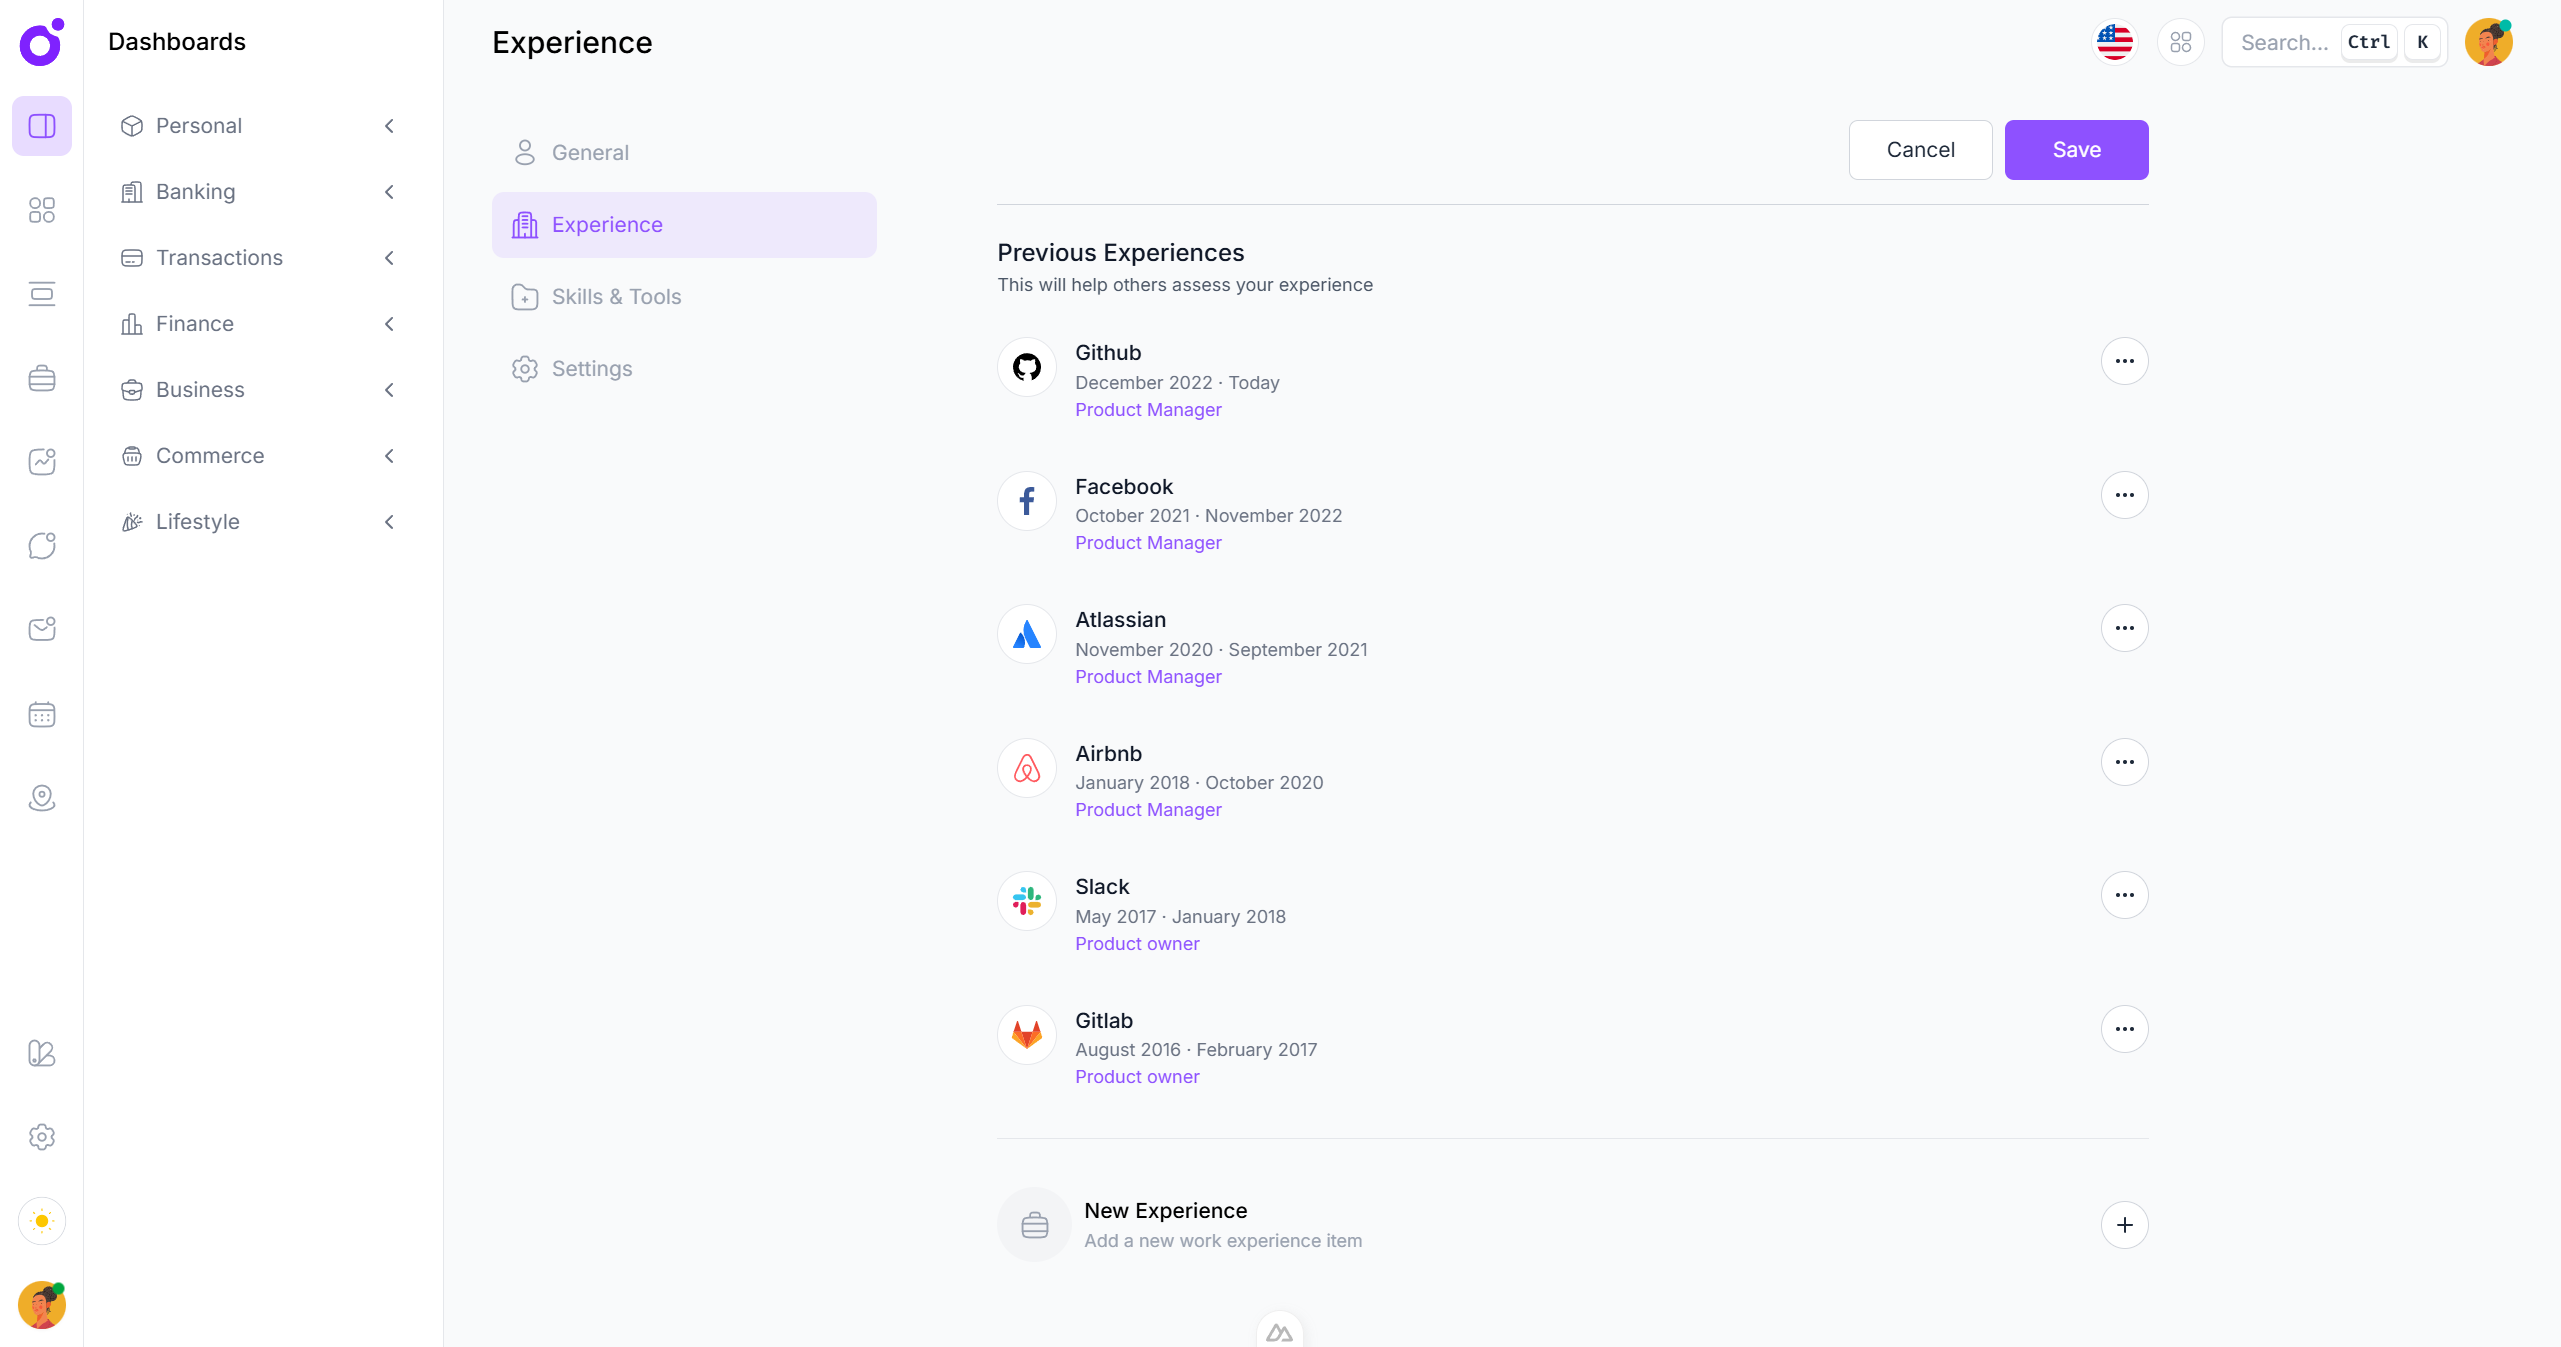
Task: Open Github entry options menu
Action: (x=2124, y=361)
